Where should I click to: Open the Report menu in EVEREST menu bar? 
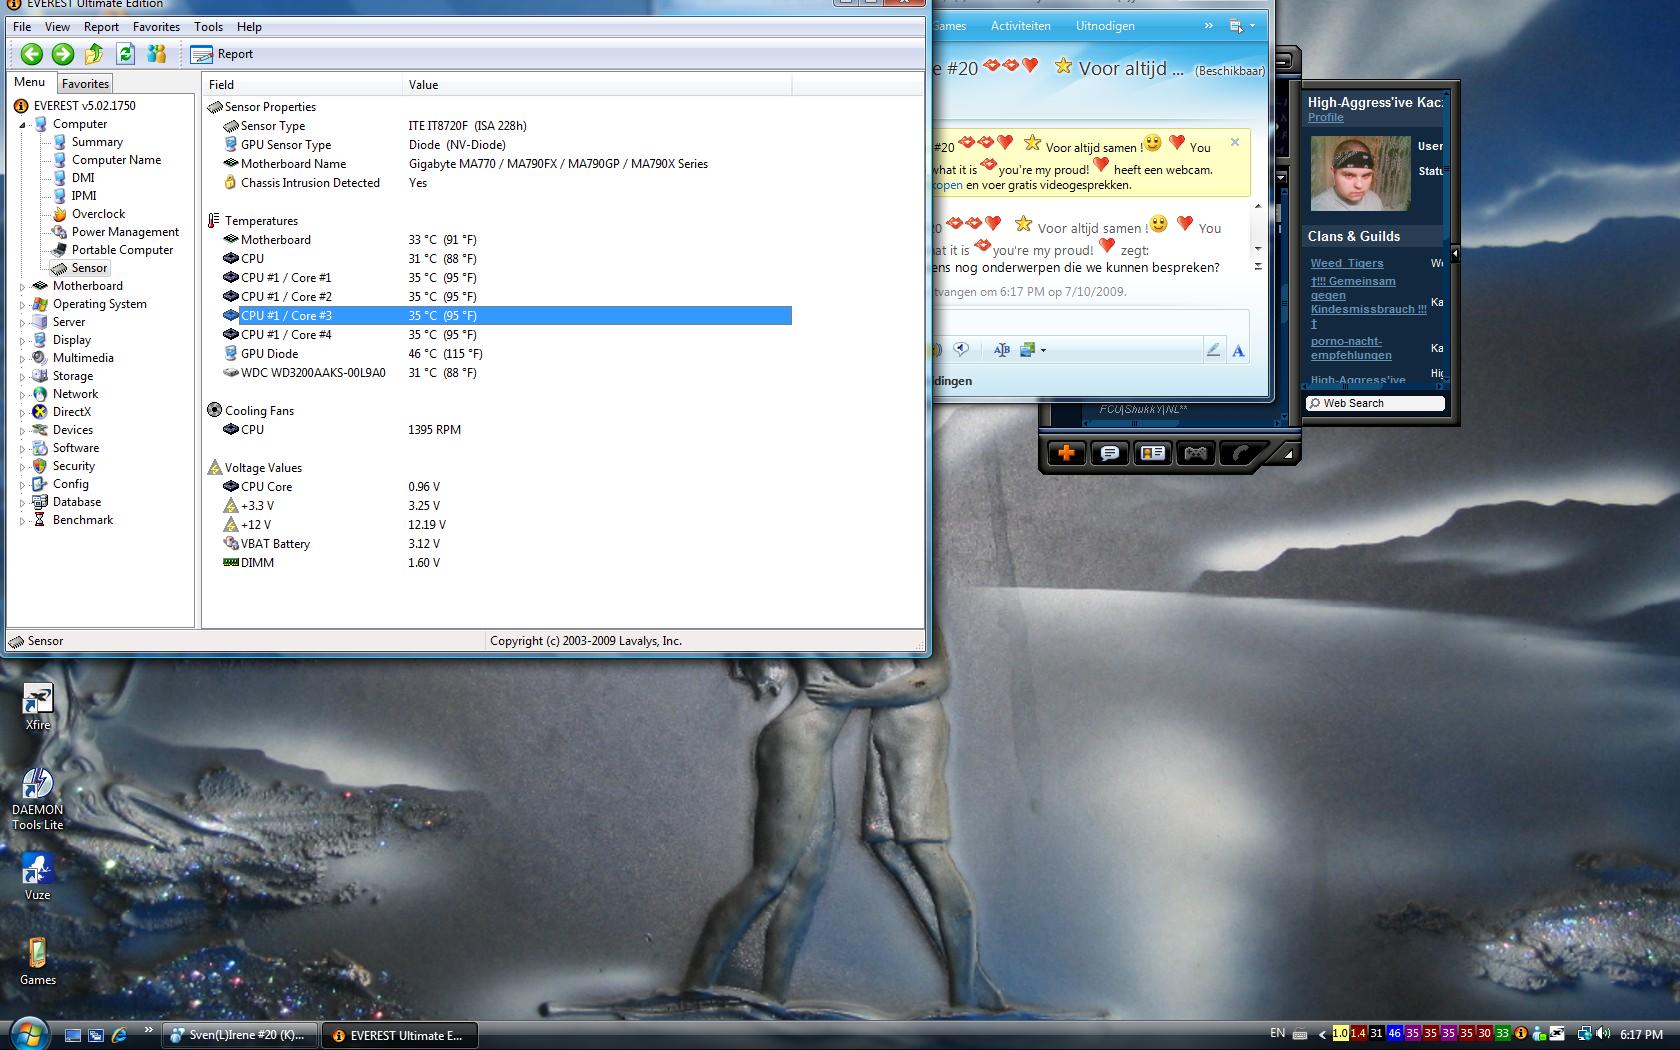(101, 27)
